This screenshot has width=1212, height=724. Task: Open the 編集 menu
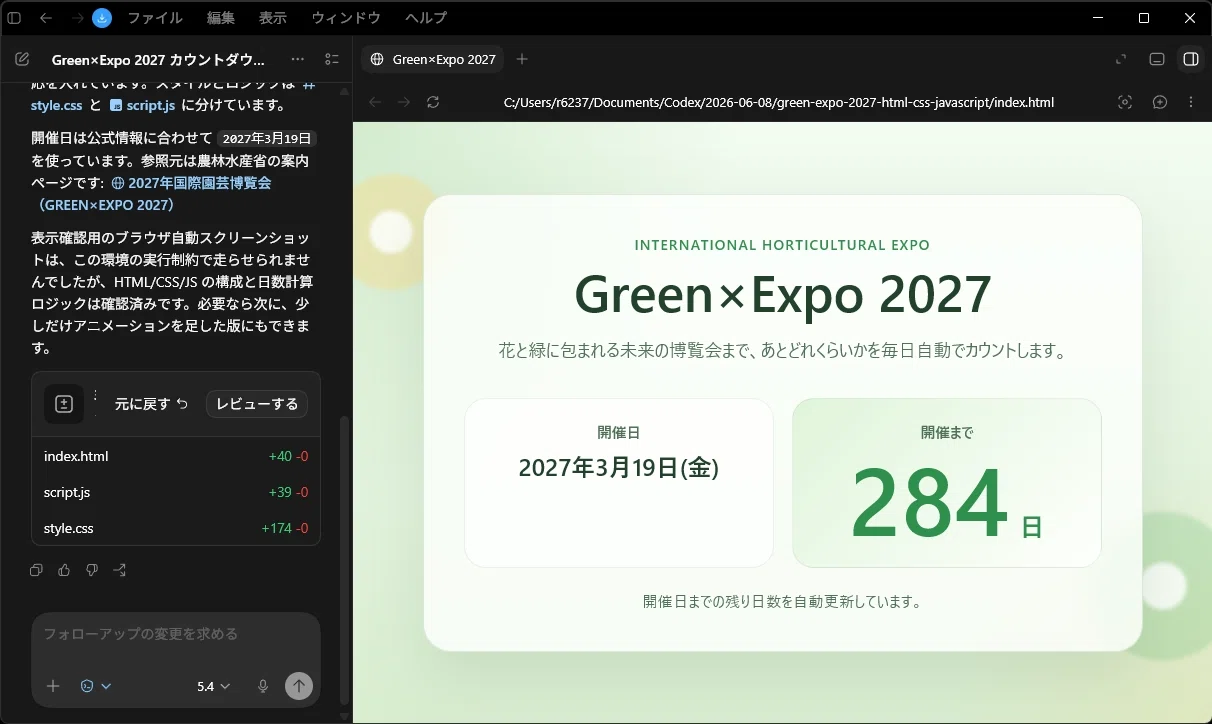pyautogui.click(x=221, y=18)
